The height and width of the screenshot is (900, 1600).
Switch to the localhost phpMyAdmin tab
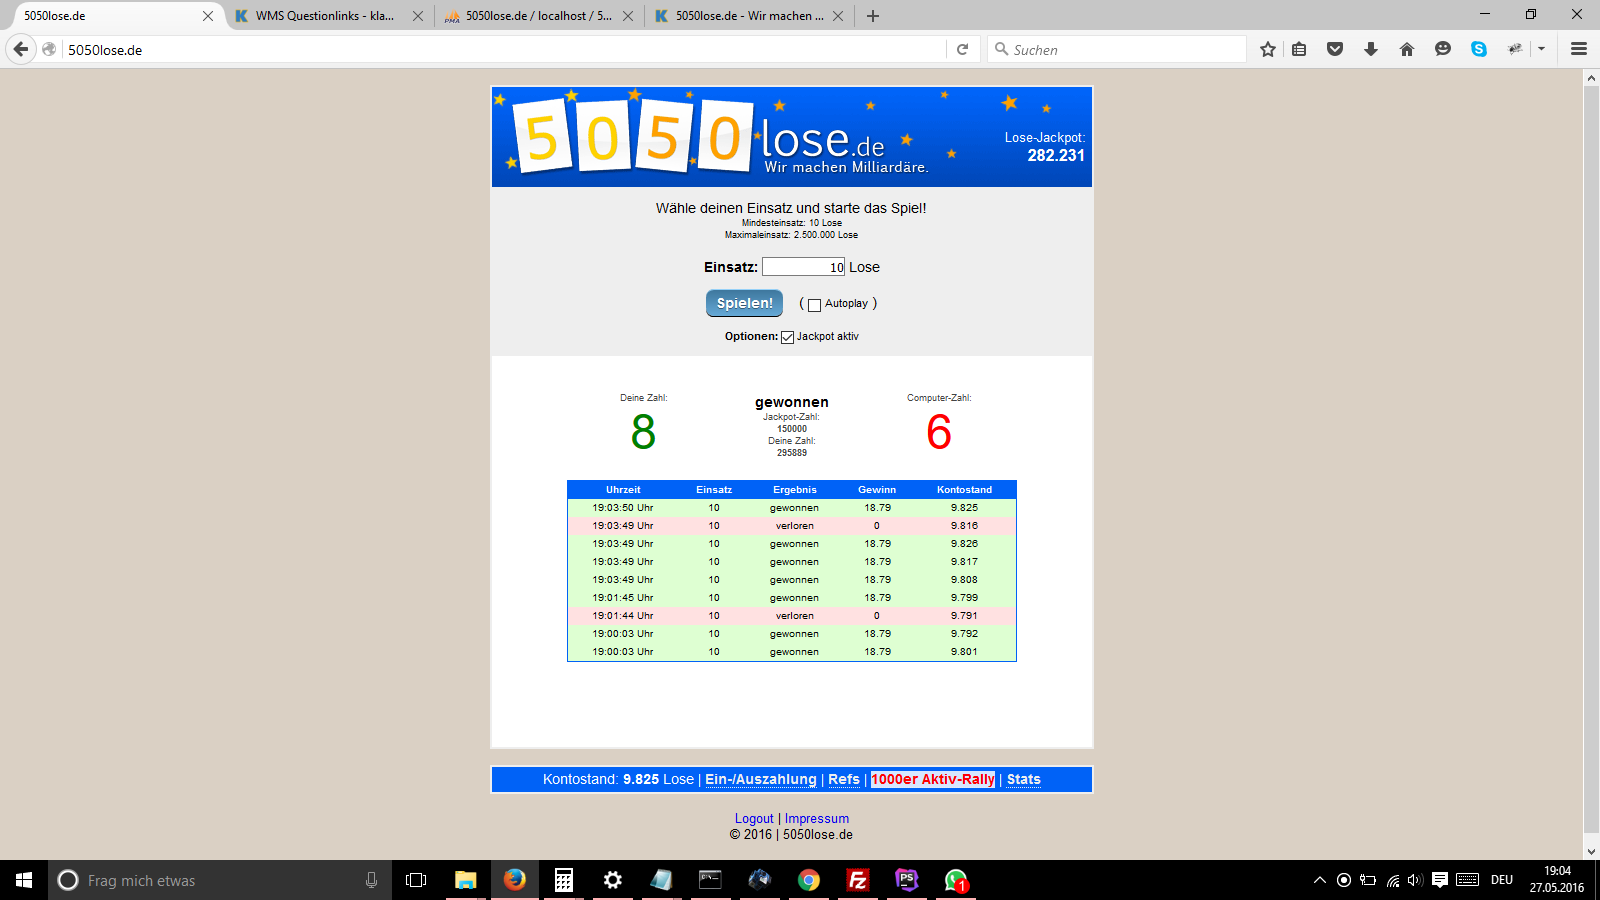(537, 16)
